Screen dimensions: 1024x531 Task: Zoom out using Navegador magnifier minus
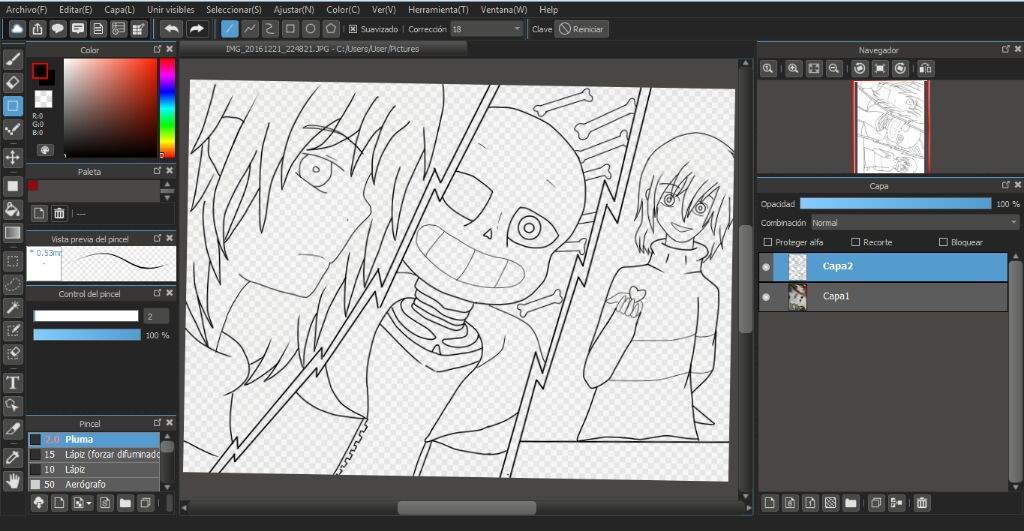pyautogui.click(x=834, y=69)
